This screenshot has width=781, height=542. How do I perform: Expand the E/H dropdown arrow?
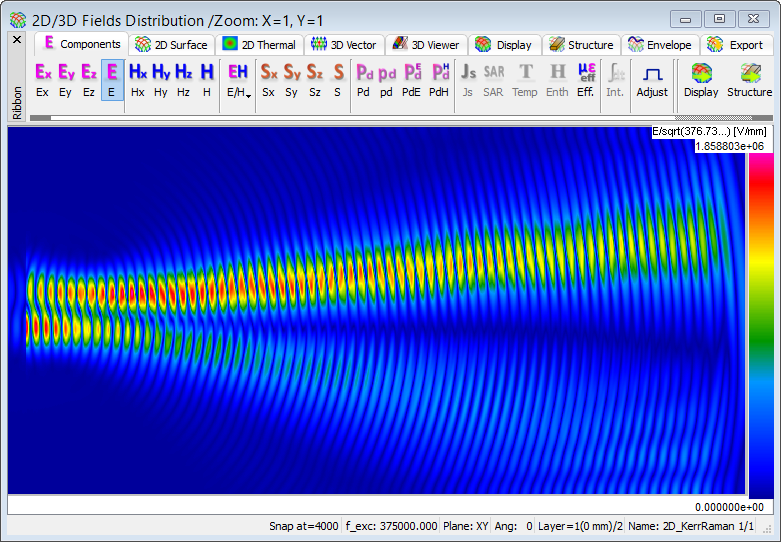247,94
